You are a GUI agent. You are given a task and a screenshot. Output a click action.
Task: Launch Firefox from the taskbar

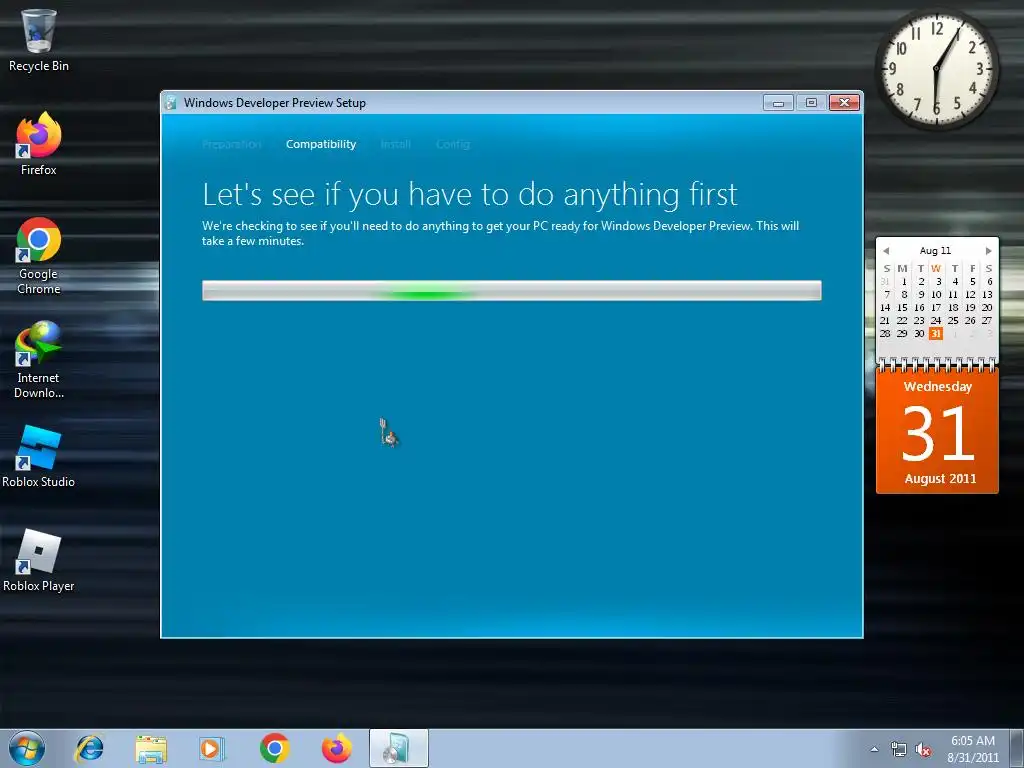click(336, 748)
